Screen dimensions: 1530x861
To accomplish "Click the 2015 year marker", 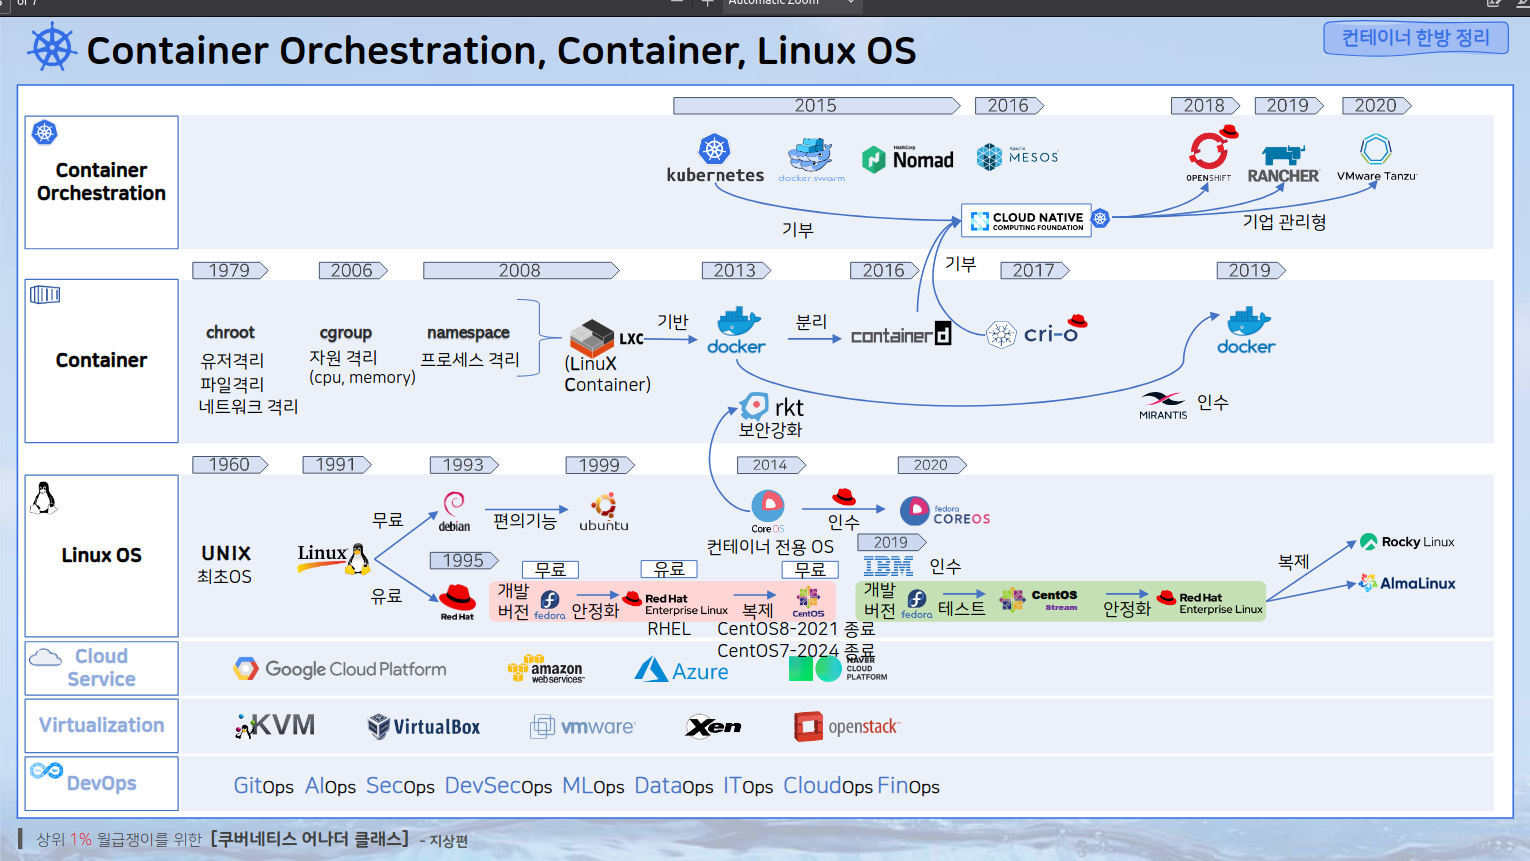I will (816, 106).
